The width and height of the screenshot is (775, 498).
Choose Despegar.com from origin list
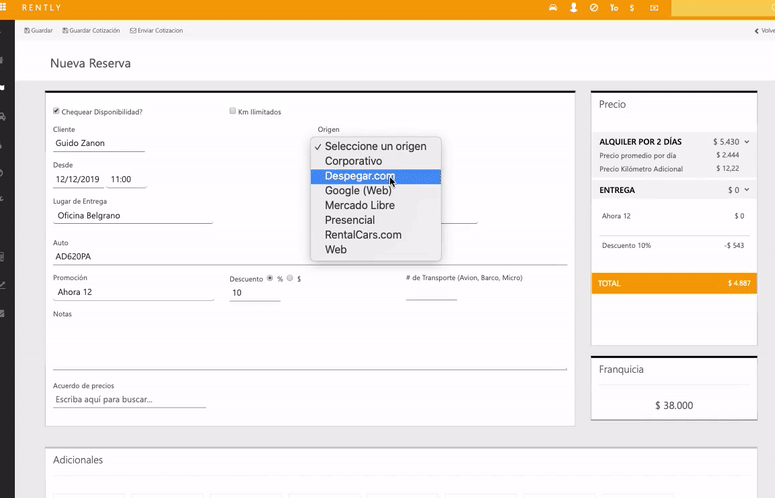click(x=359, y=176)
